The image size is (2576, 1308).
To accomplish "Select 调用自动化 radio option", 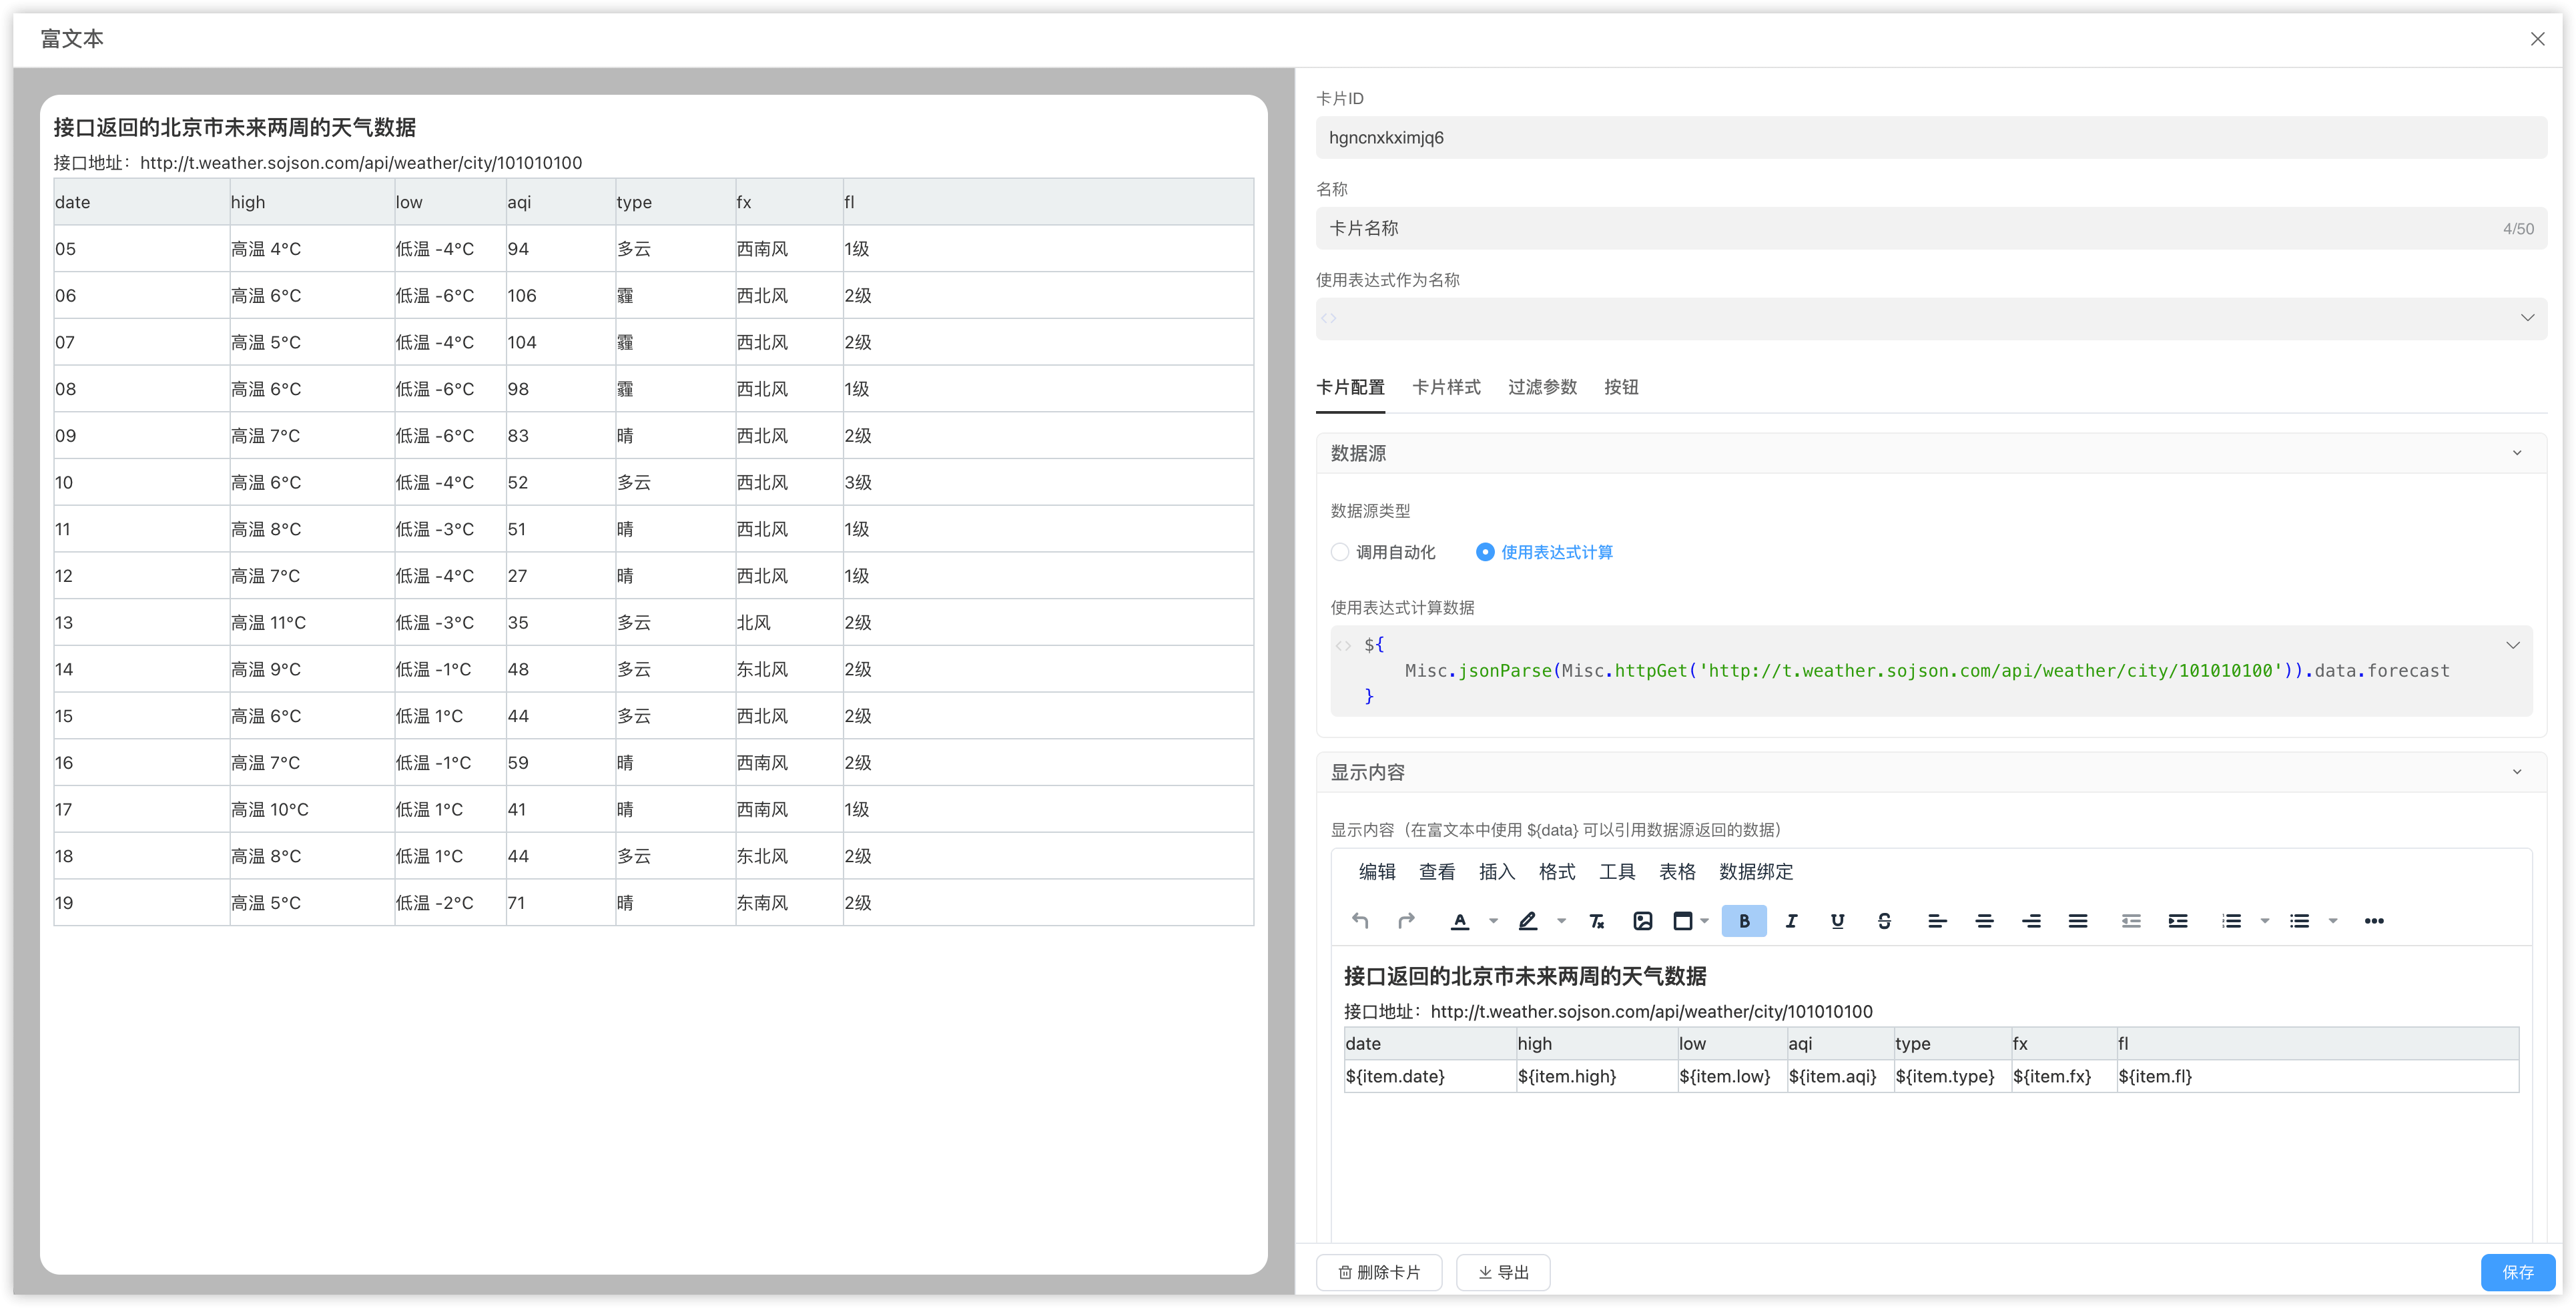I will click(x=1340, y=552).
